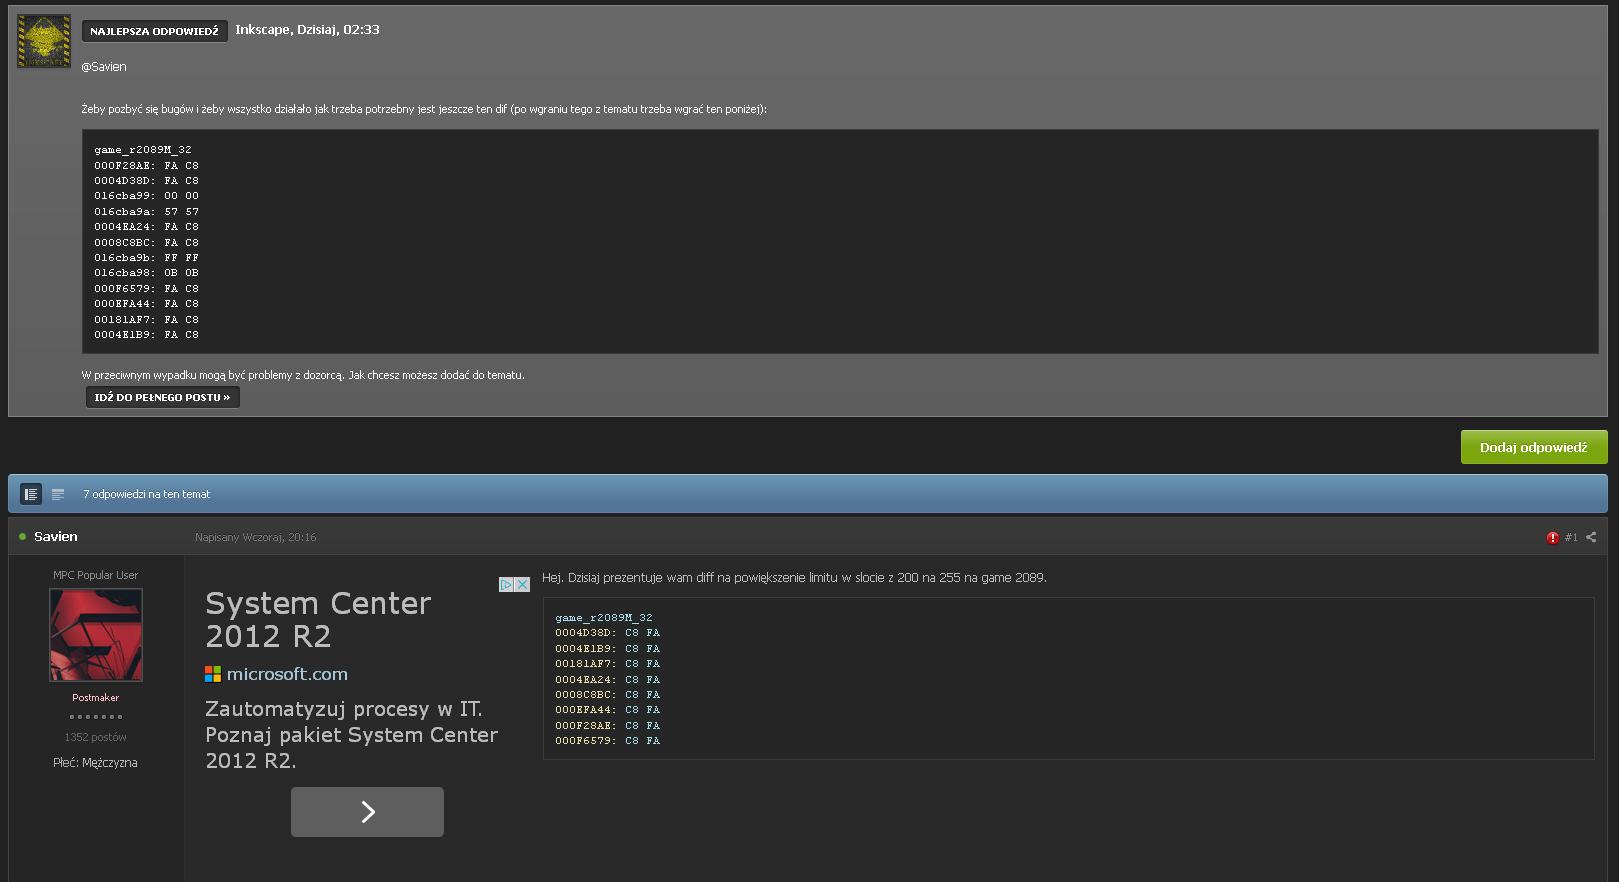Click code line '00181AF7: C8 FA' in Savien's post
The width and height of the screenshot is (1619, 882).
[x=608, y=664]
